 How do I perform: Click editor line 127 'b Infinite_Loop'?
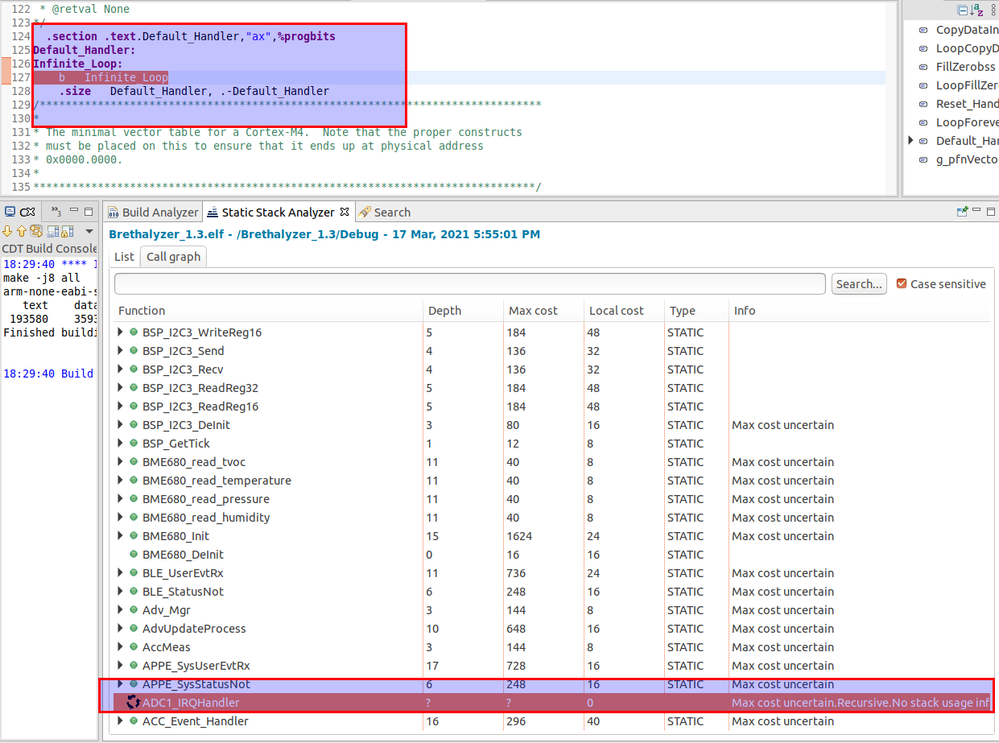tap(113, 77)
